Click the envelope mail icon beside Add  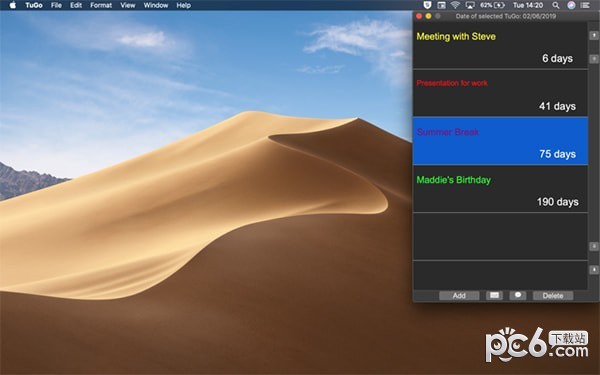tap(494, 295)
